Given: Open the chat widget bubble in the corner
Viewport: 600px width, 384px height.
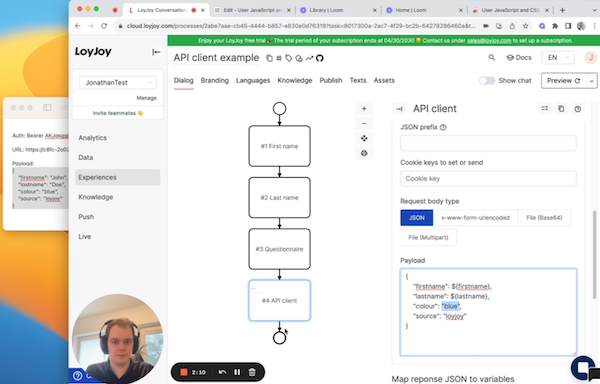Looking at the screenshot, I should coord(583,368).
